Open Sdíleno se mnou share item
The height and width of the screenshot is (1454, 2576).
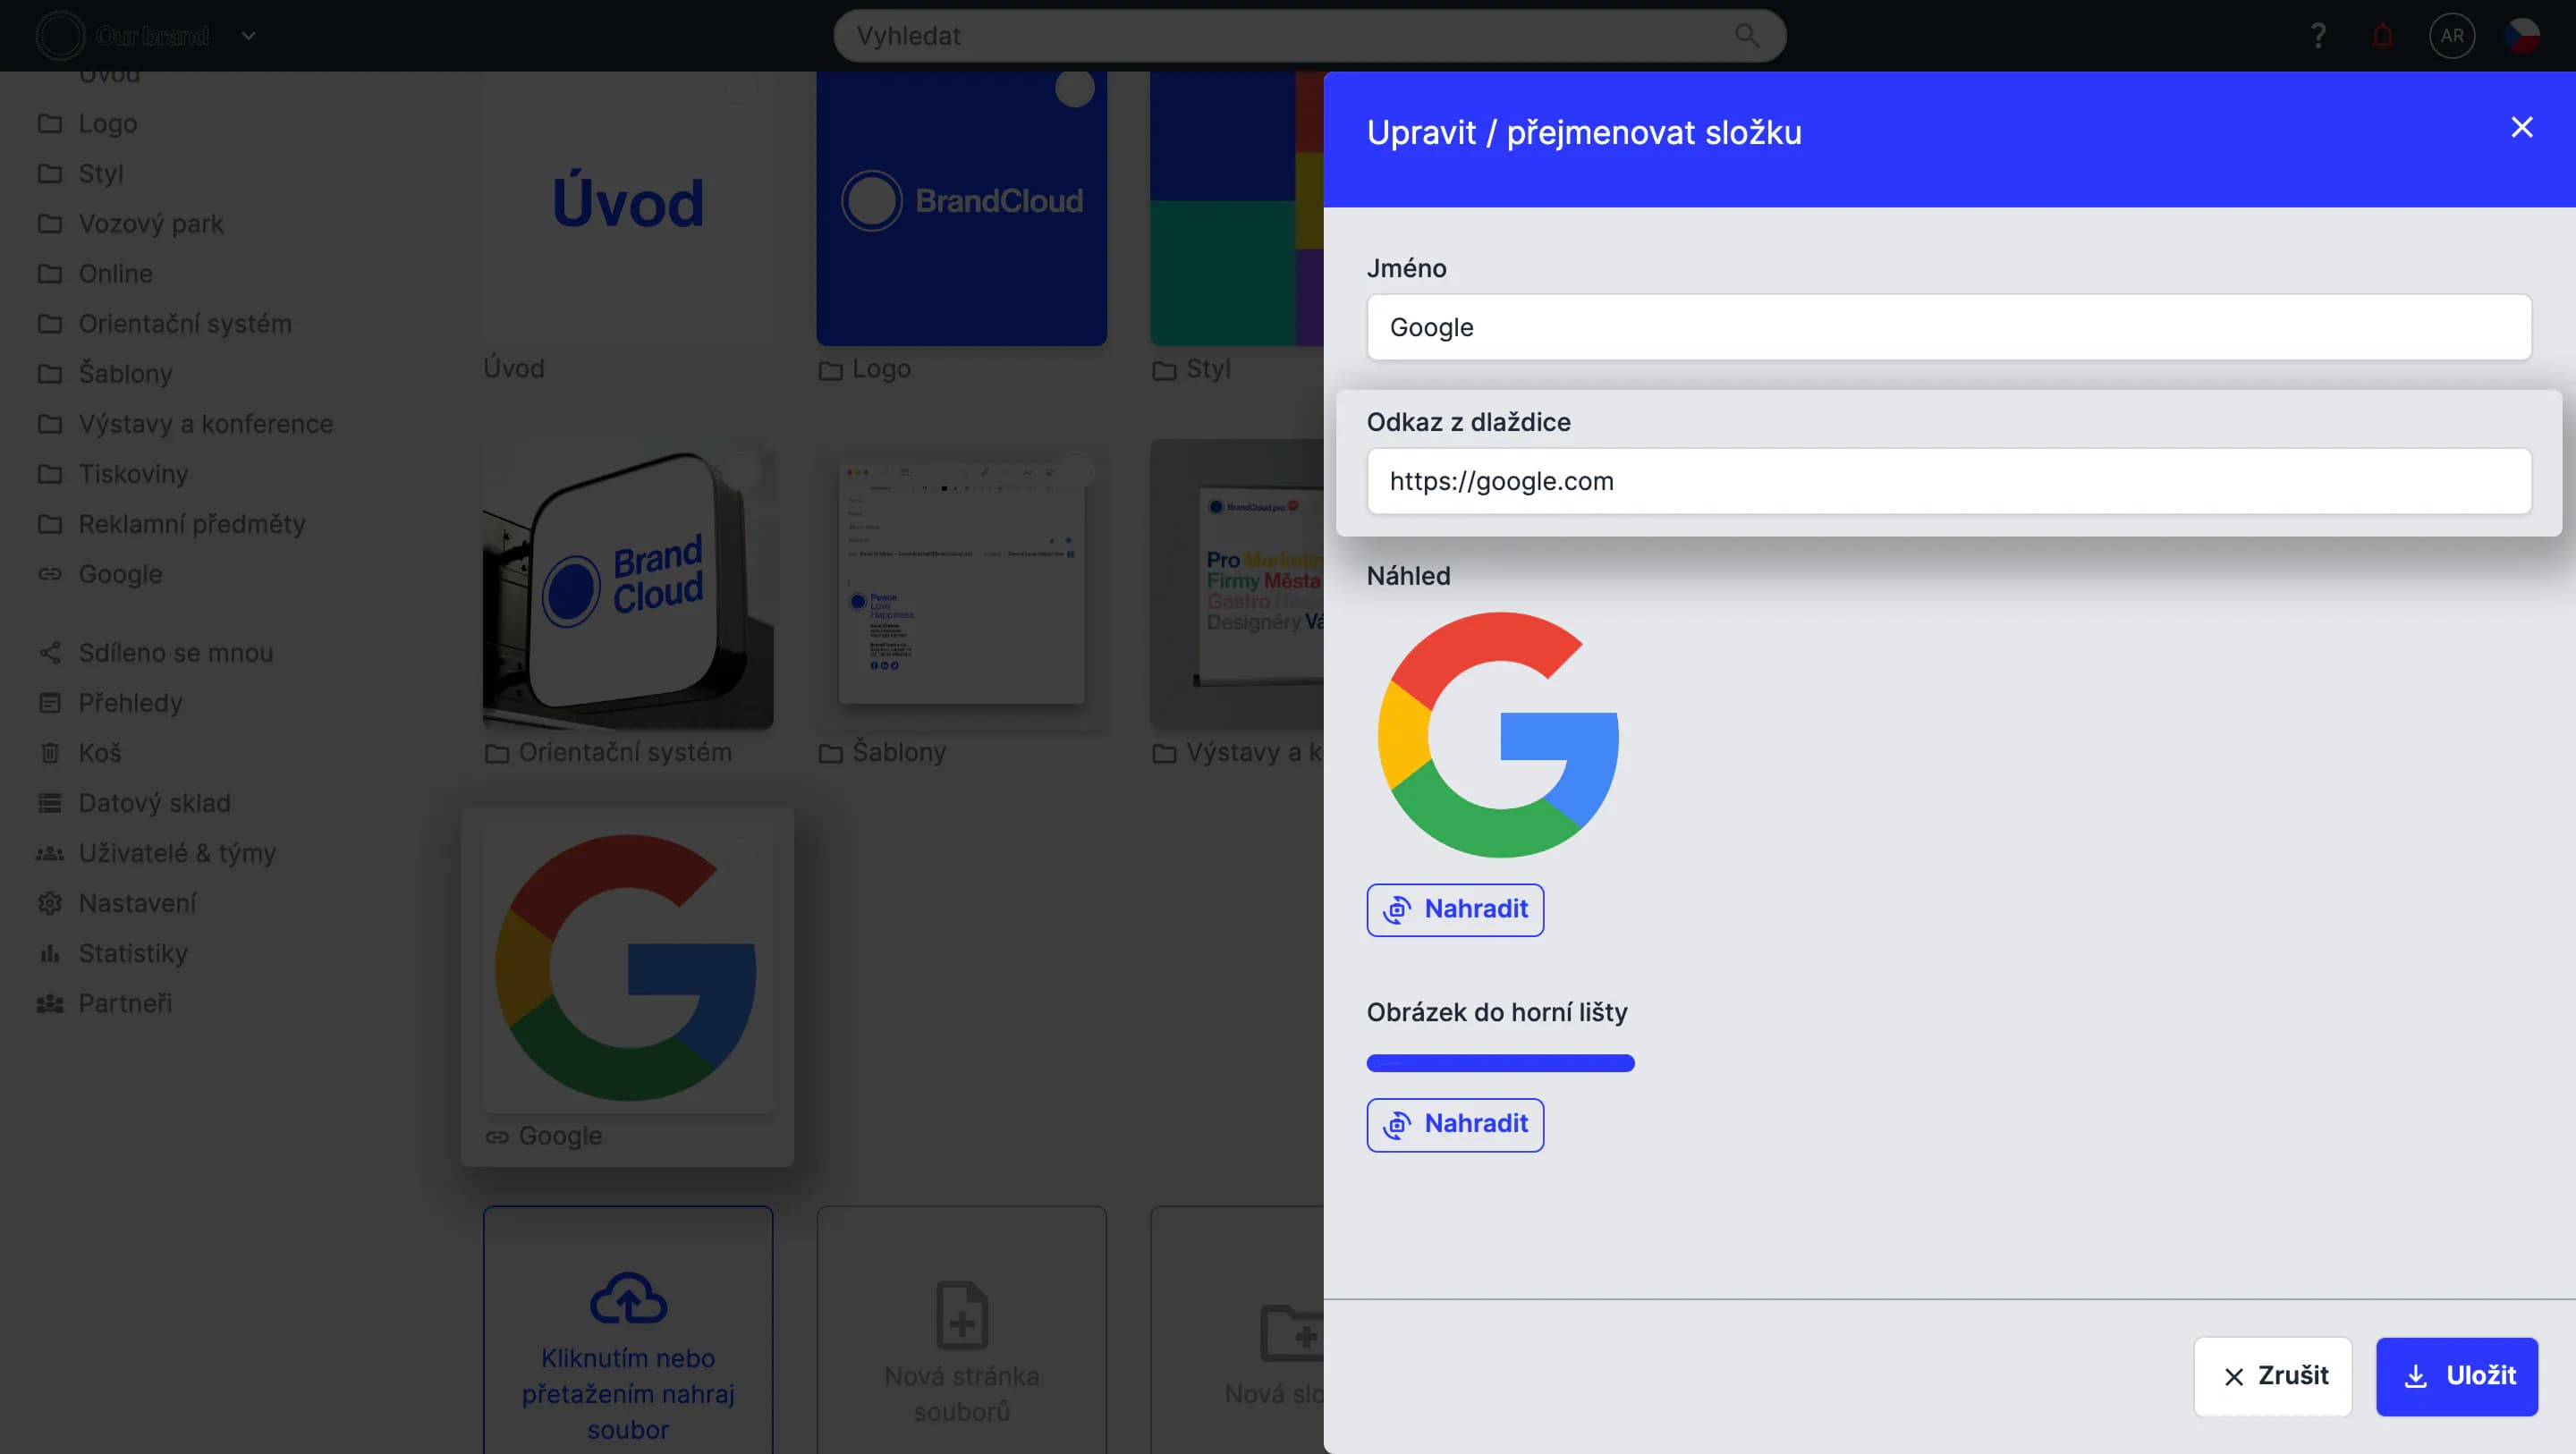click(175, 653)
